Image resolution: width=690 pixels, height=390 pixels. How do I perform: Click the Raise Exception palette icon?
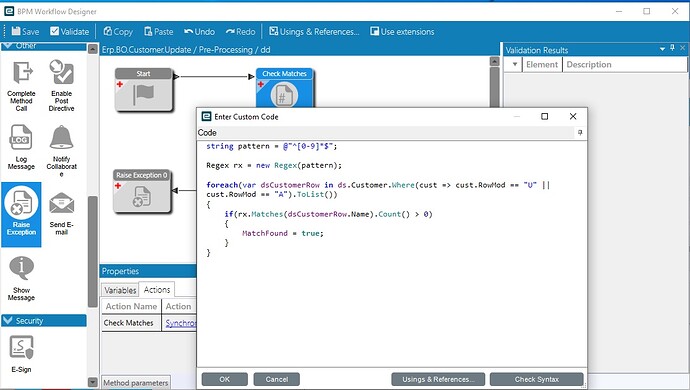(x=21, y=203)
